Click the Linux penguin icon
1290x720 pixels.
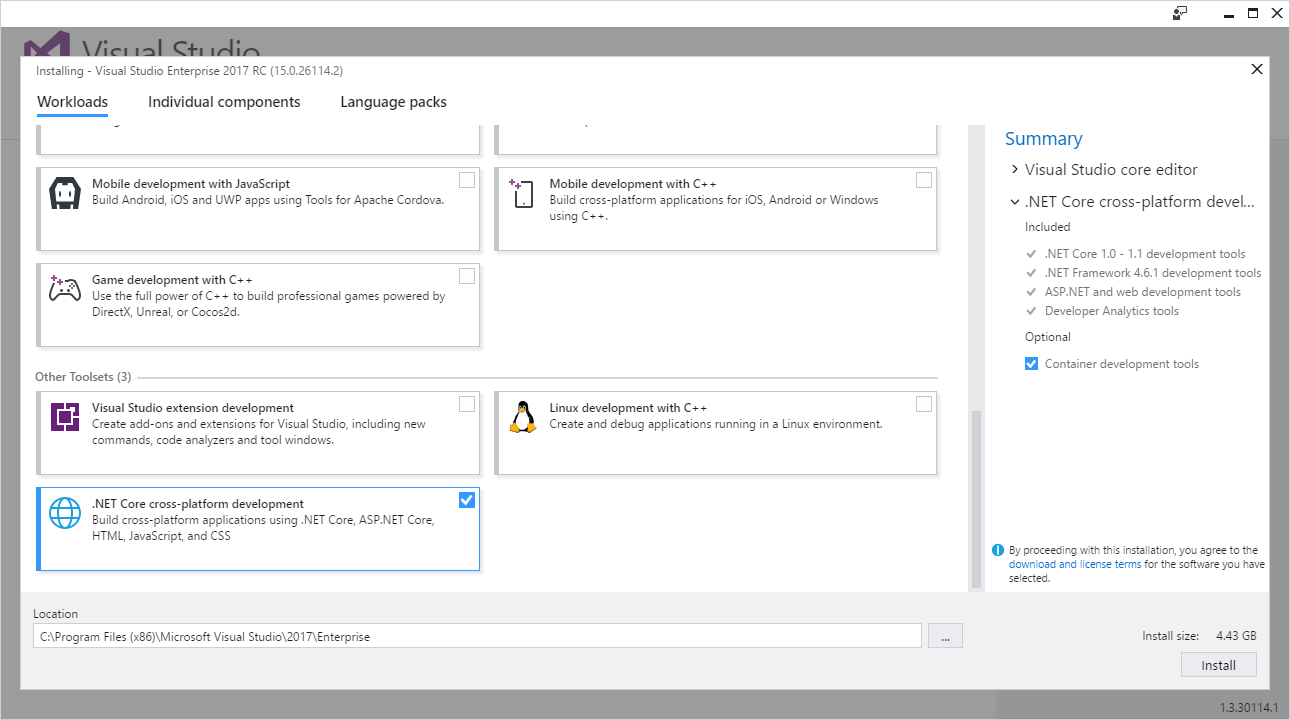point(522,417)
